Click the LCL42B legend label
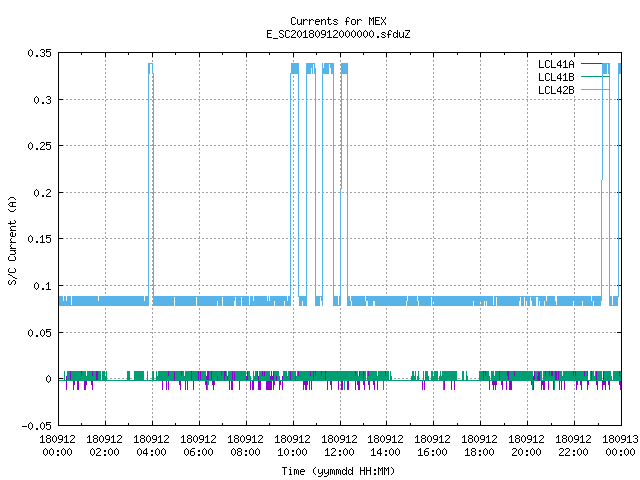The width and height of the screenshot is (640, 480). (x=556, y=90)
